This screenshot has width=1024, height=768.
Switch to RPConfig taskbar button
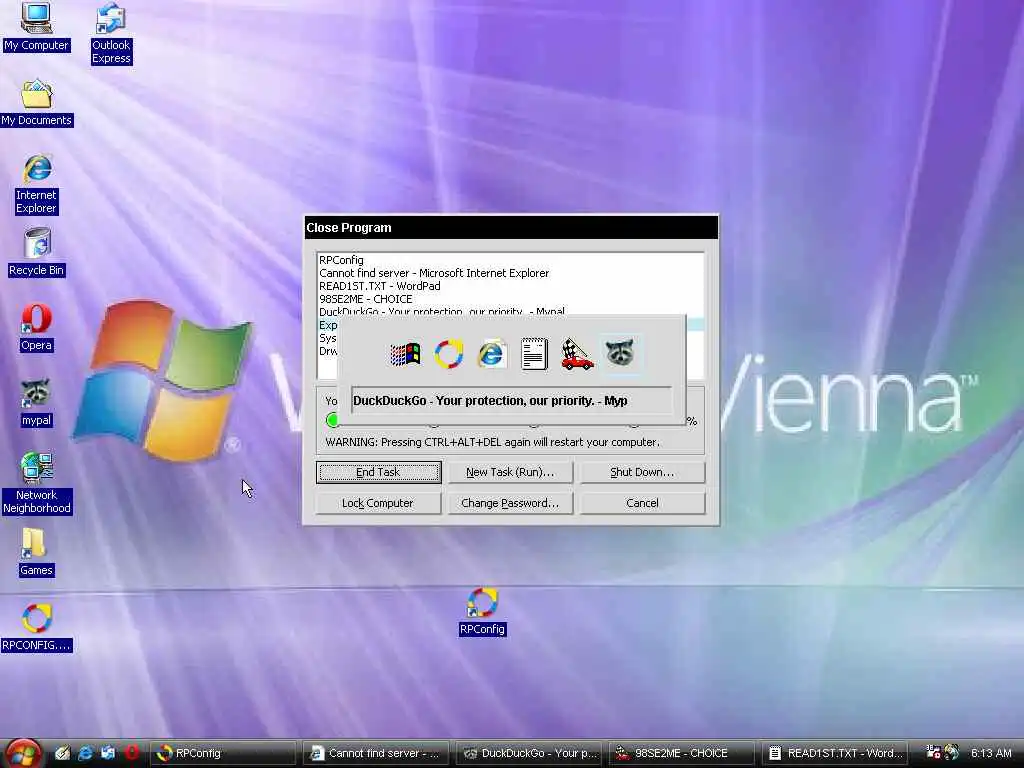[223, 753]
